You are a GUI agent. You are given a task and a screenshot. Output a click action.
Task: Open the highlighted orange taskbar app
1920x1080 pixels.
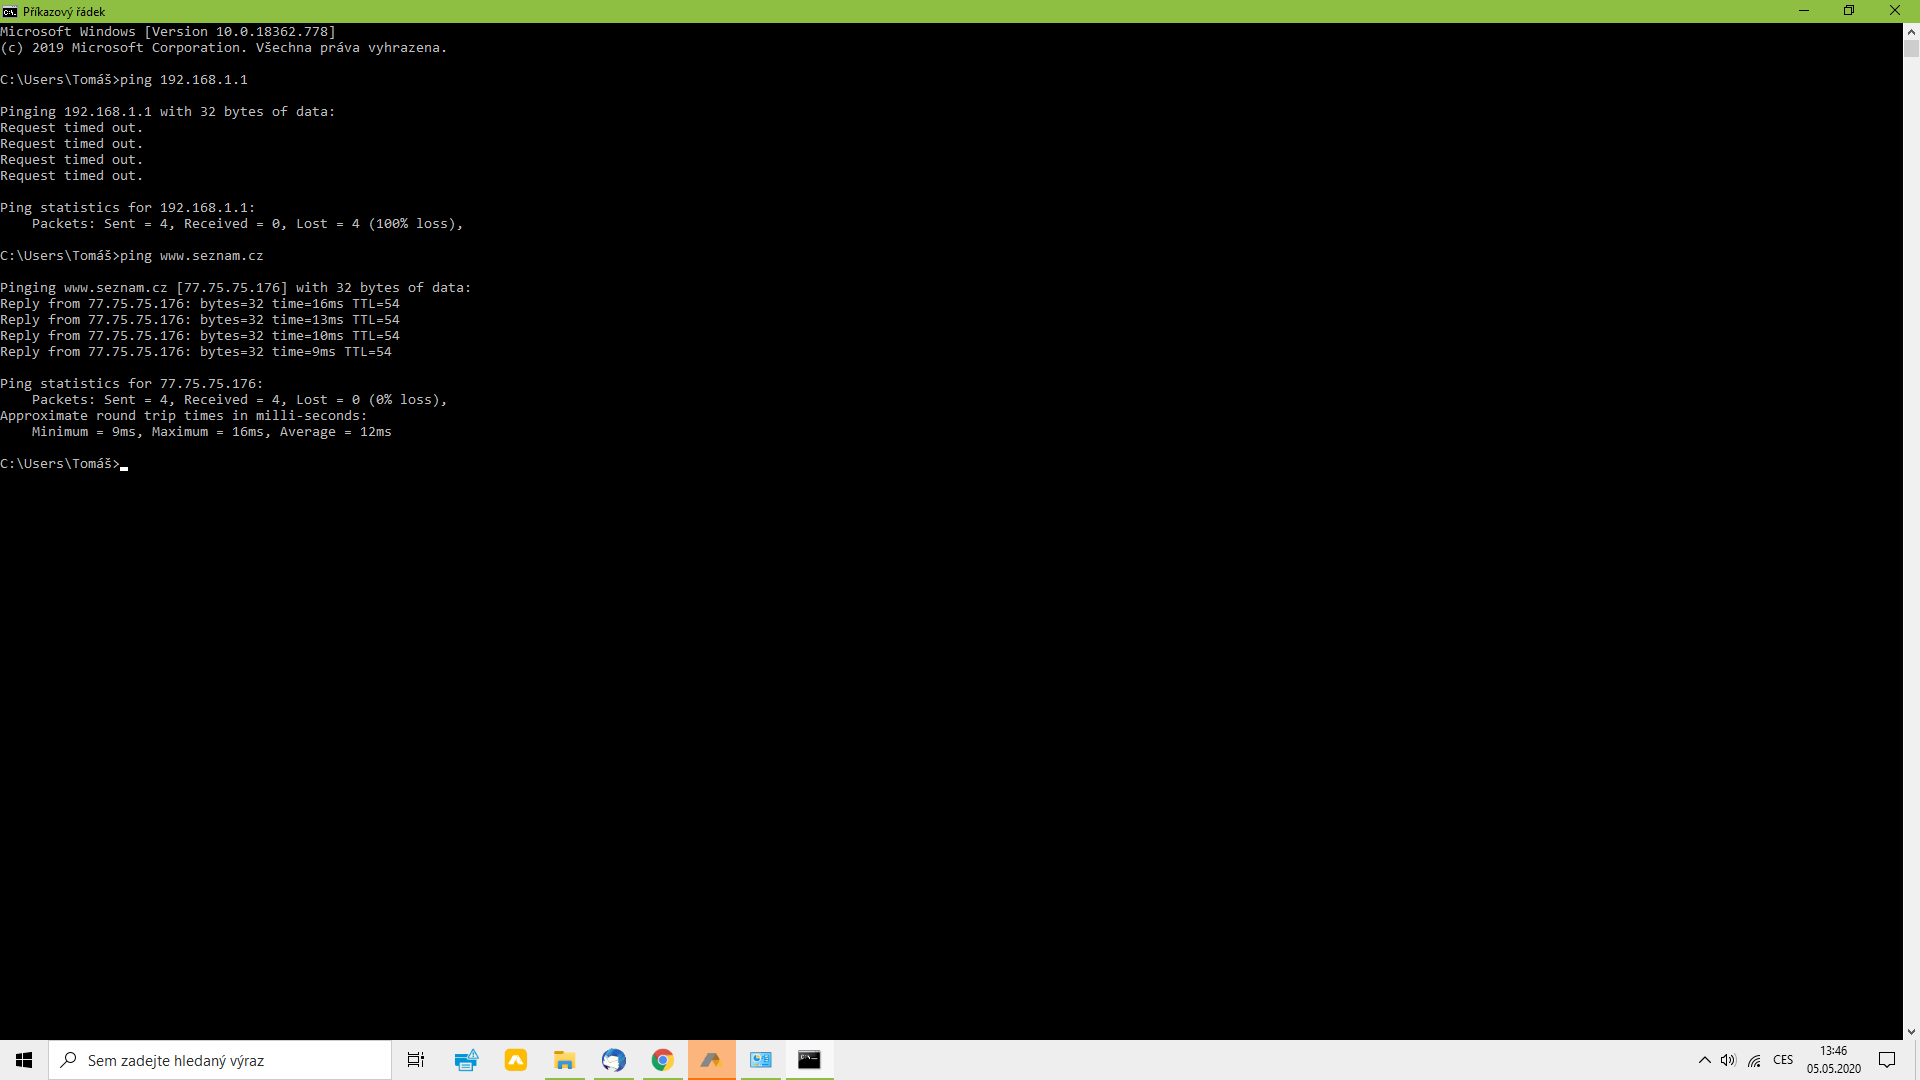711,1060
